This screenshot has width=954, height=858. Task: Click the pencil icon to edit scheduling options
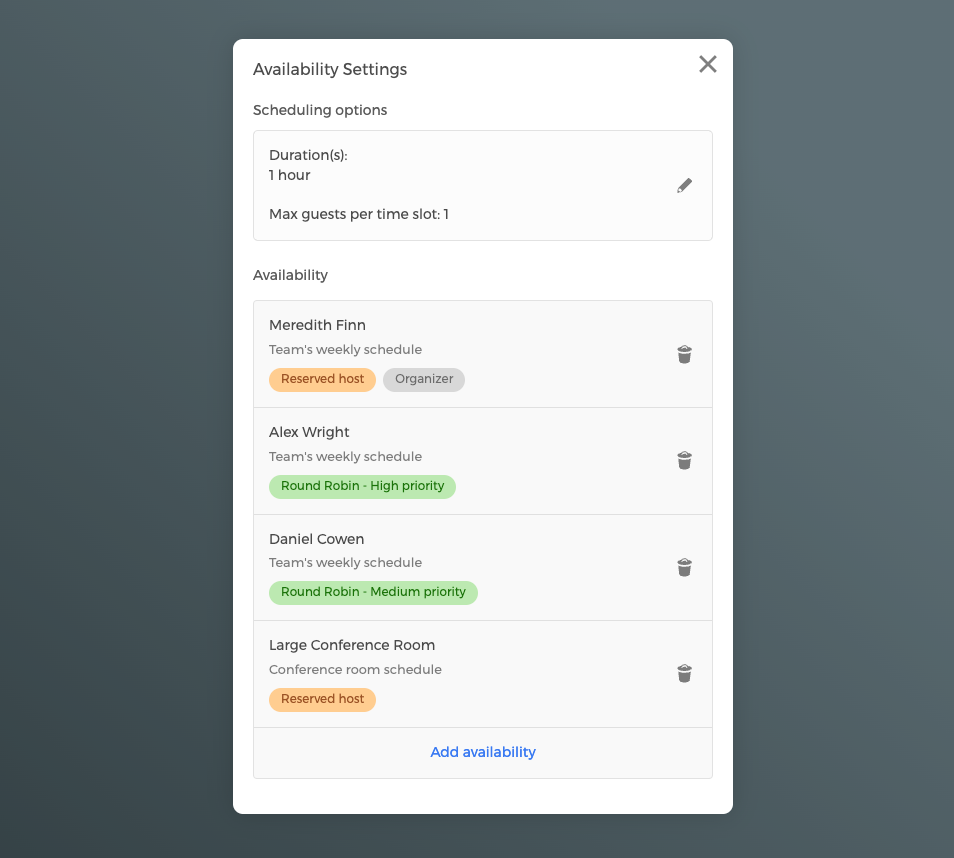pos(684,185)
